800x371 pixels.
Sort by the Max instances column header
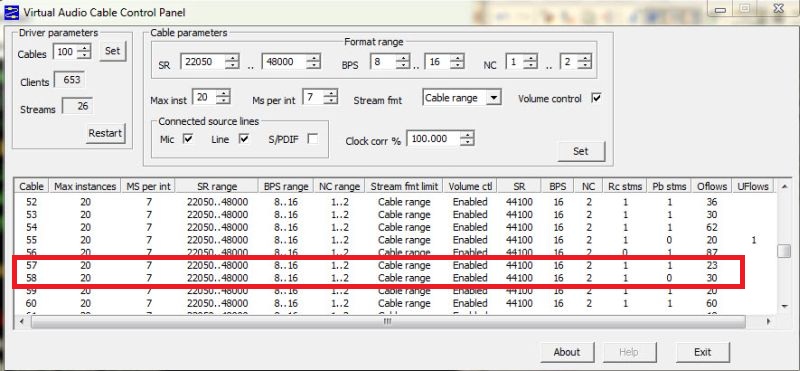point(85,186)
